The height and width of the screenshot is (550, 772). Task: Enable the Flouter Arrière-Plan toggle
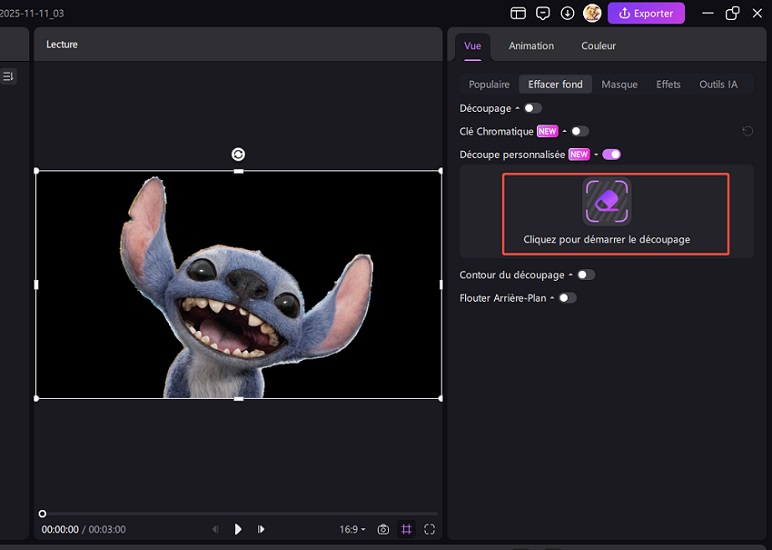567,298
